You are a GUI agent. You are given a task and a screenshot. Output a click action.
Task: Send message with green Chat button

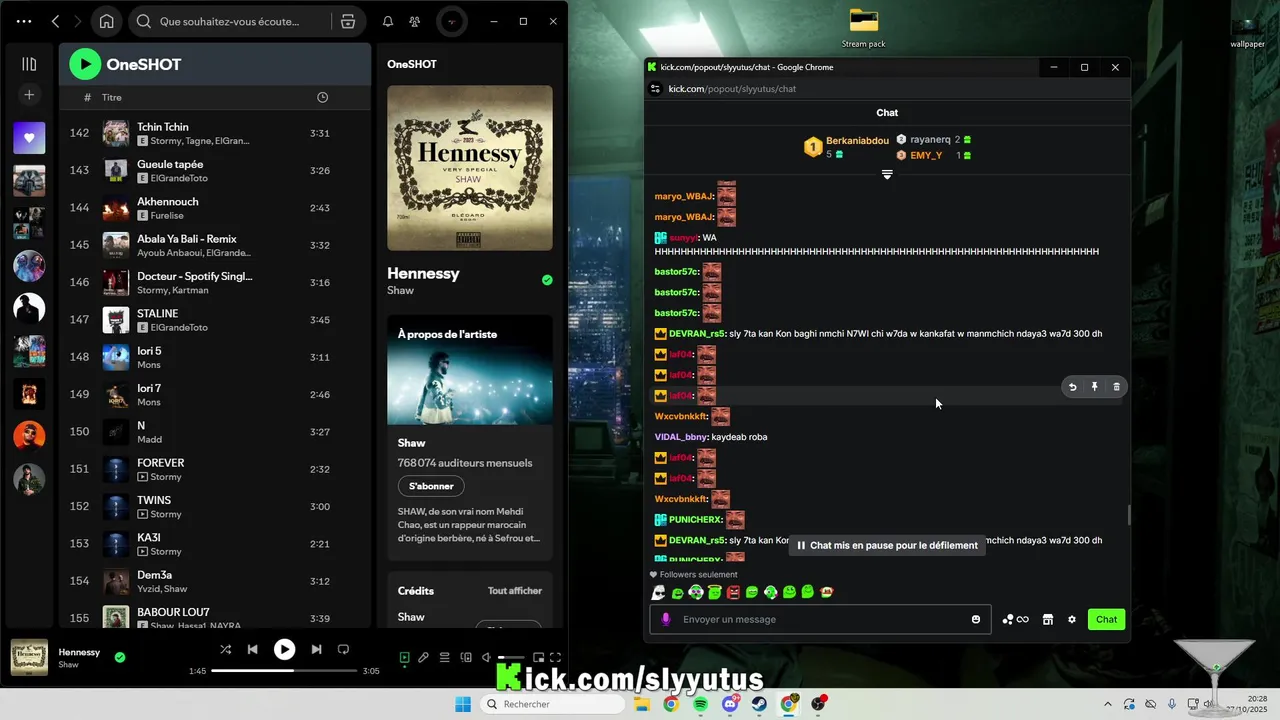point(1106,619)
